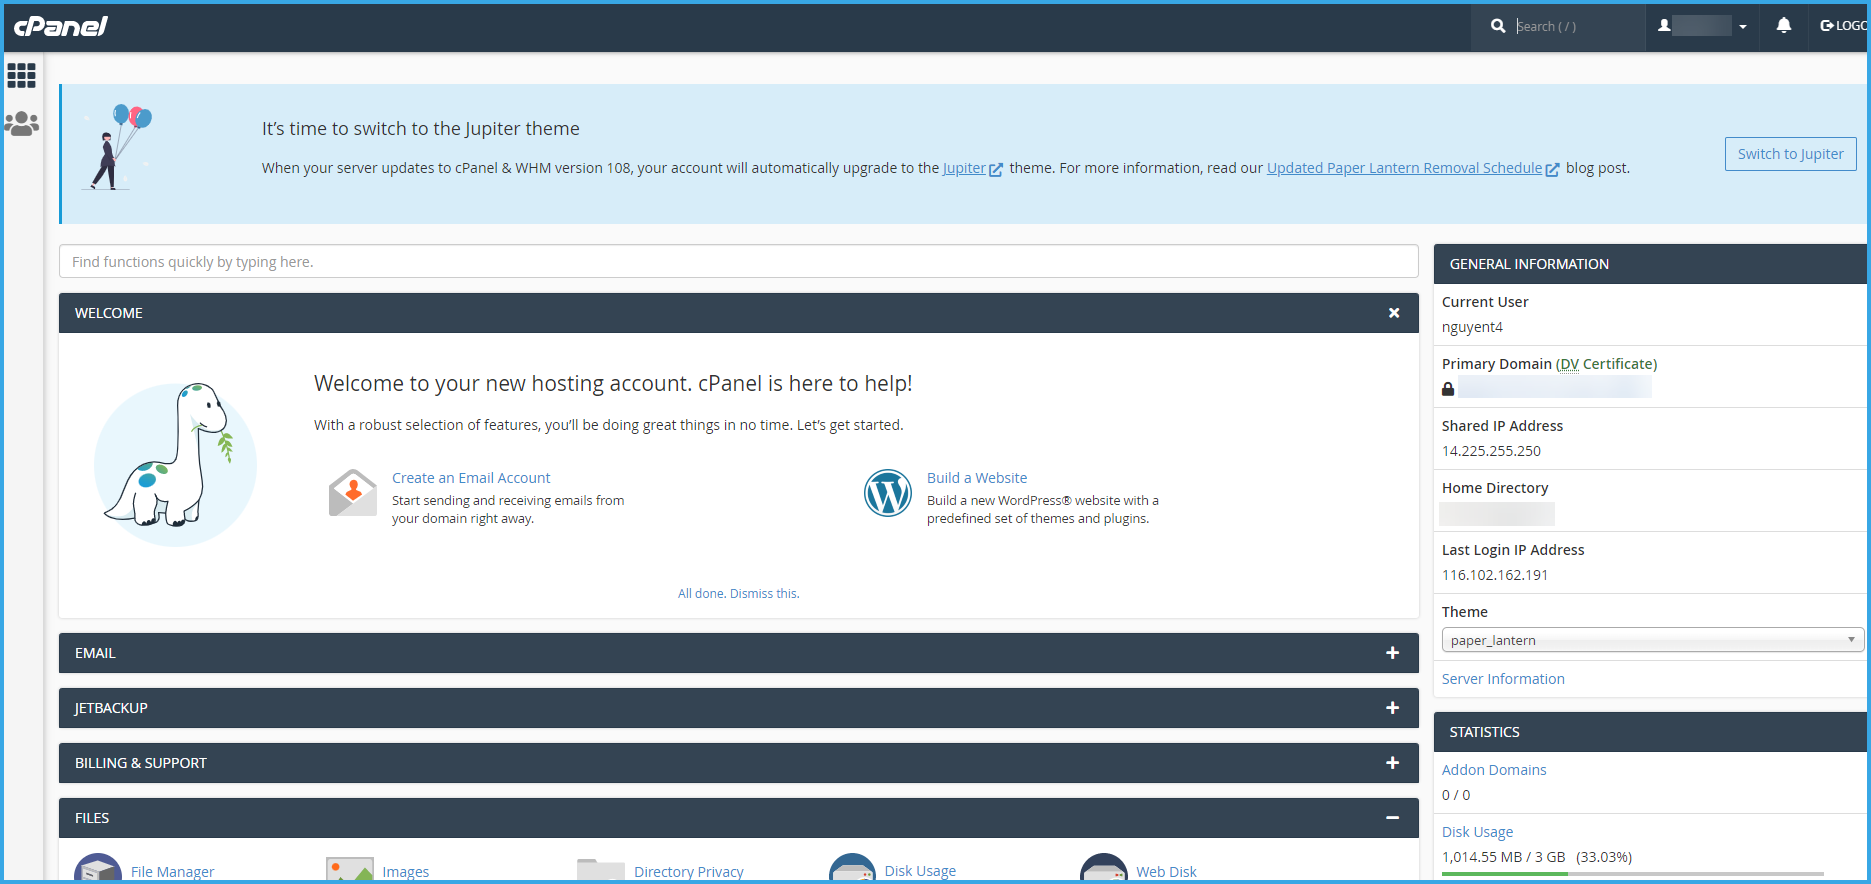Open the Images link
The height and width of the screenshot is (884, 1871).
click(x=406, y=872)
